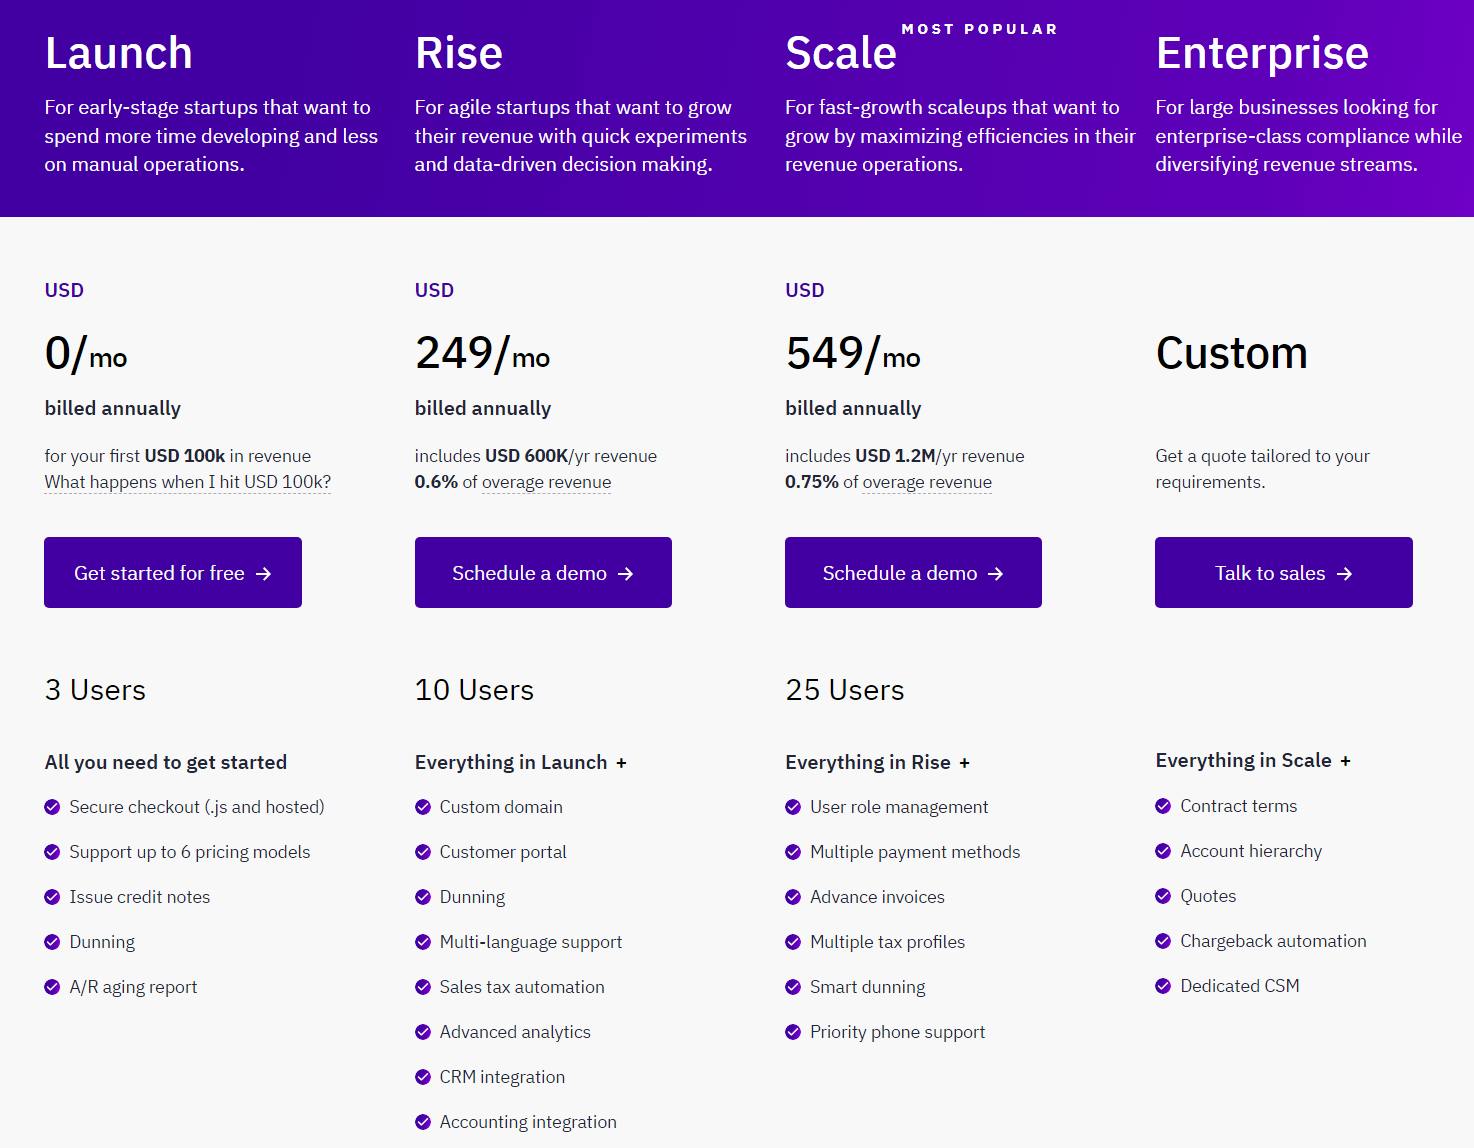This screenshot has height=1148, width=1474.
Task: Click the checkmark beside Priority phone support
Action: [793, 1032]
